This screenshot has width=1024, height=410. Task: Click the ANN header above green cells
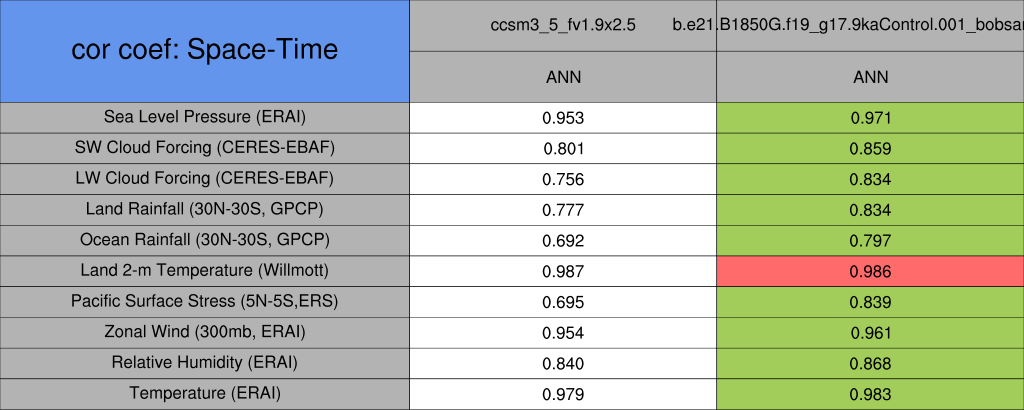coord(870,77)
